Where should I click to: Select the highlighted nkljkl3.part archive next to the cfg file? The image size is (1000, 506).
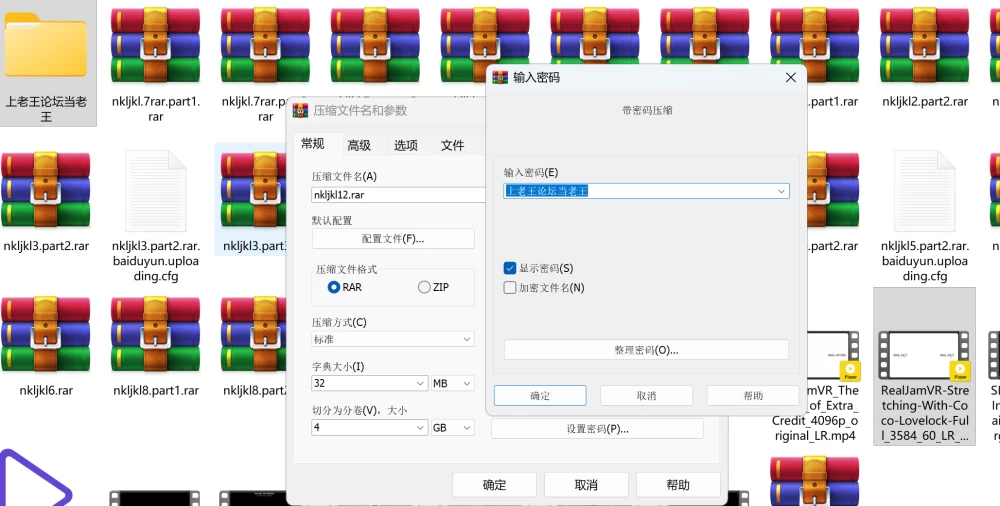coord(254,190)
